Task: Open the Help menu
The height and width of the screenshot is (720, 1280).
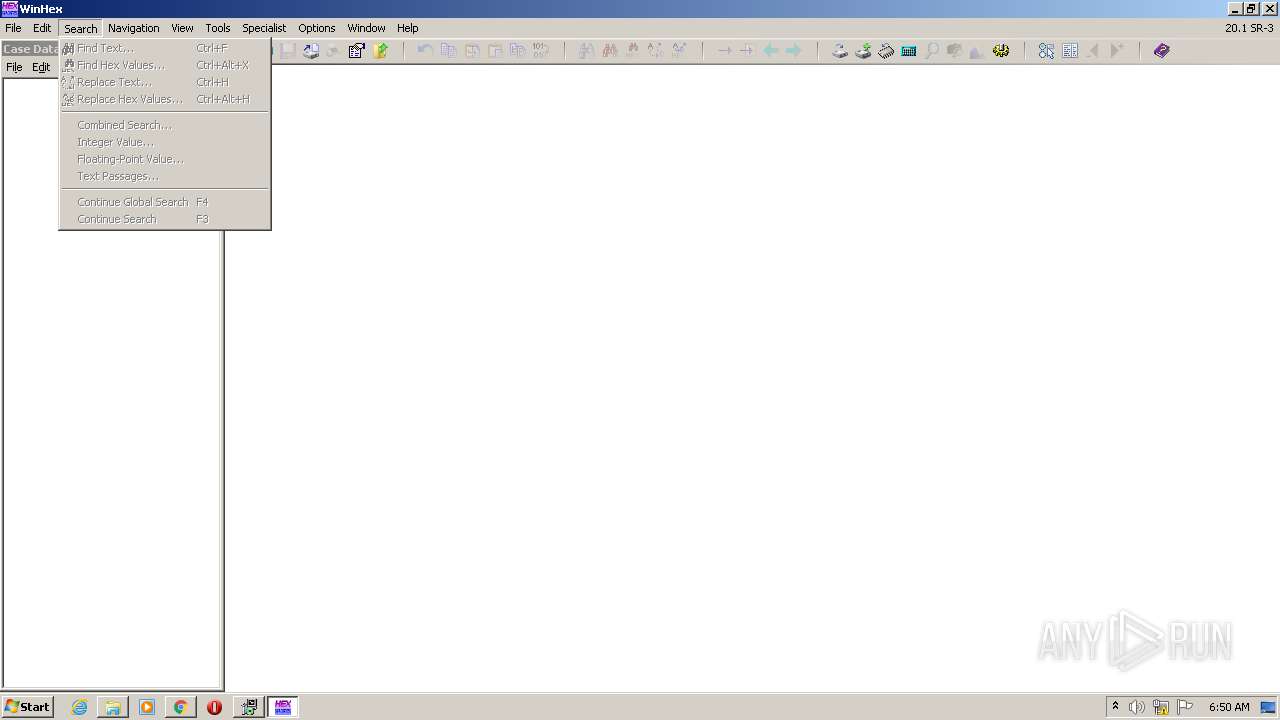Action: tap(408, 28)
